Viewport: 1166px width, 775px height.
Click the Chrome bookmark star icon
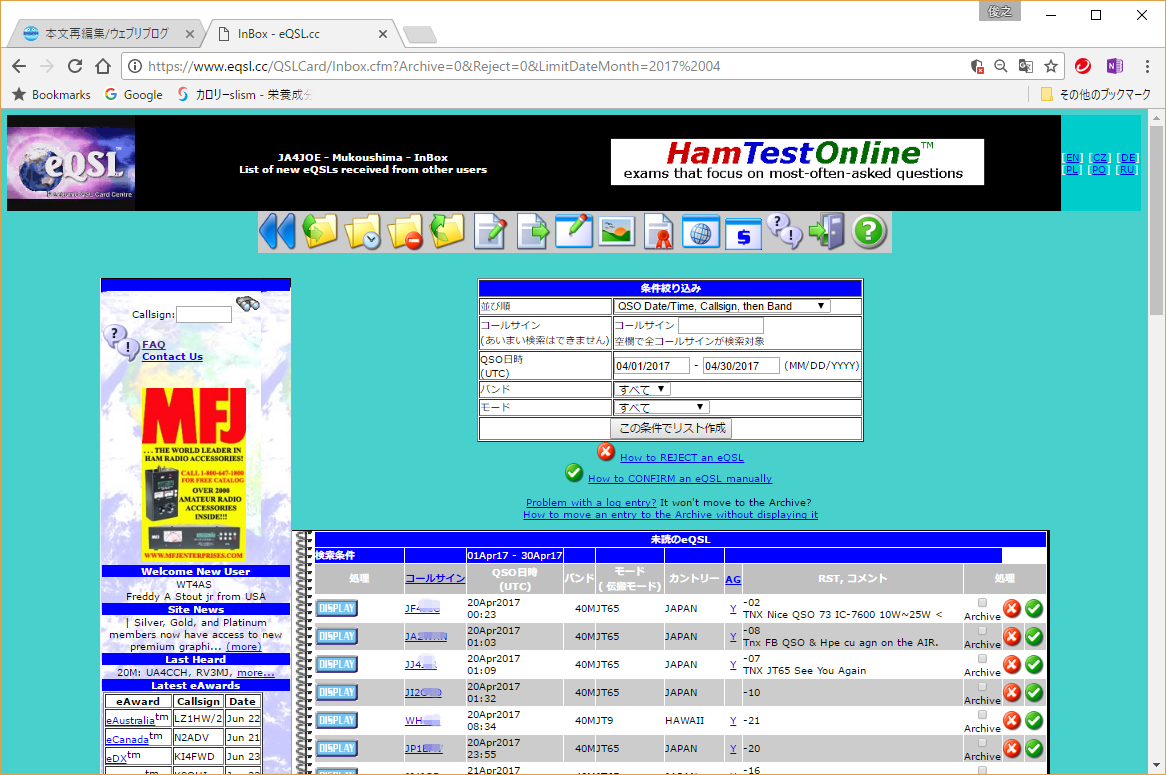click(1051, 66)
